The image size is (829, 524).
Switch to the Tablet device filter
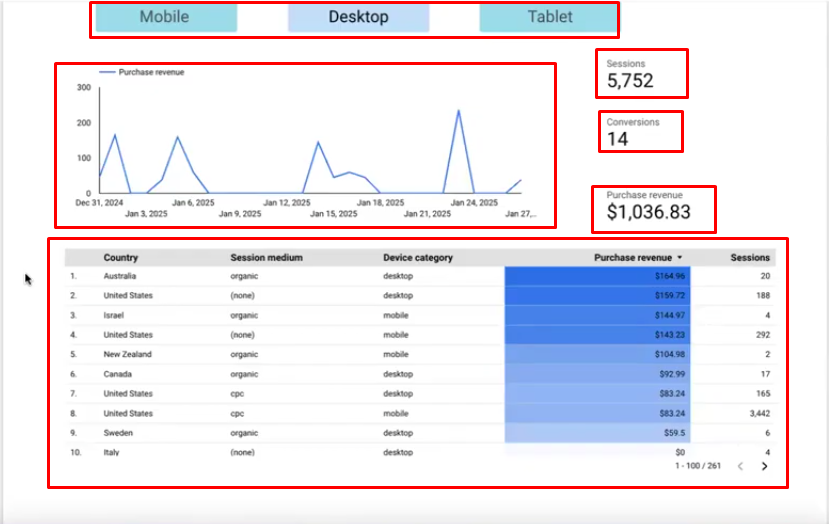tap(550, 17)
